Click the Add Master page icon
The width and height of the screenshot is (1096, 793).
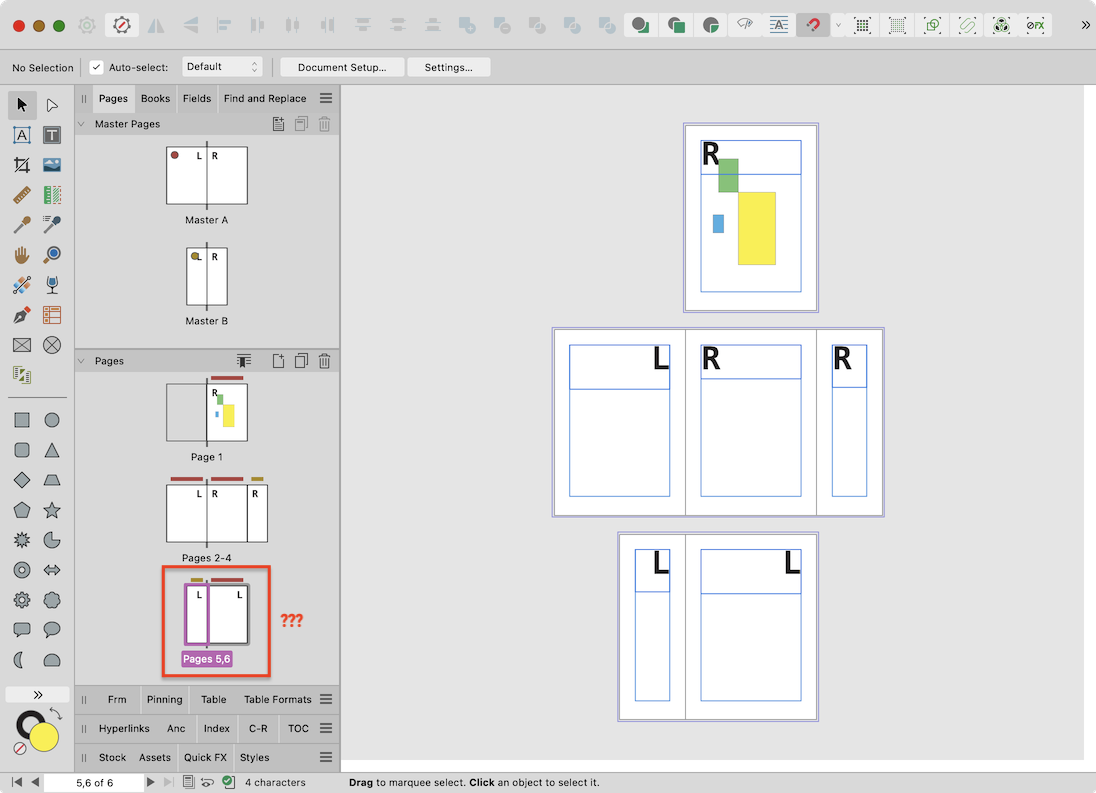point(279,125)
